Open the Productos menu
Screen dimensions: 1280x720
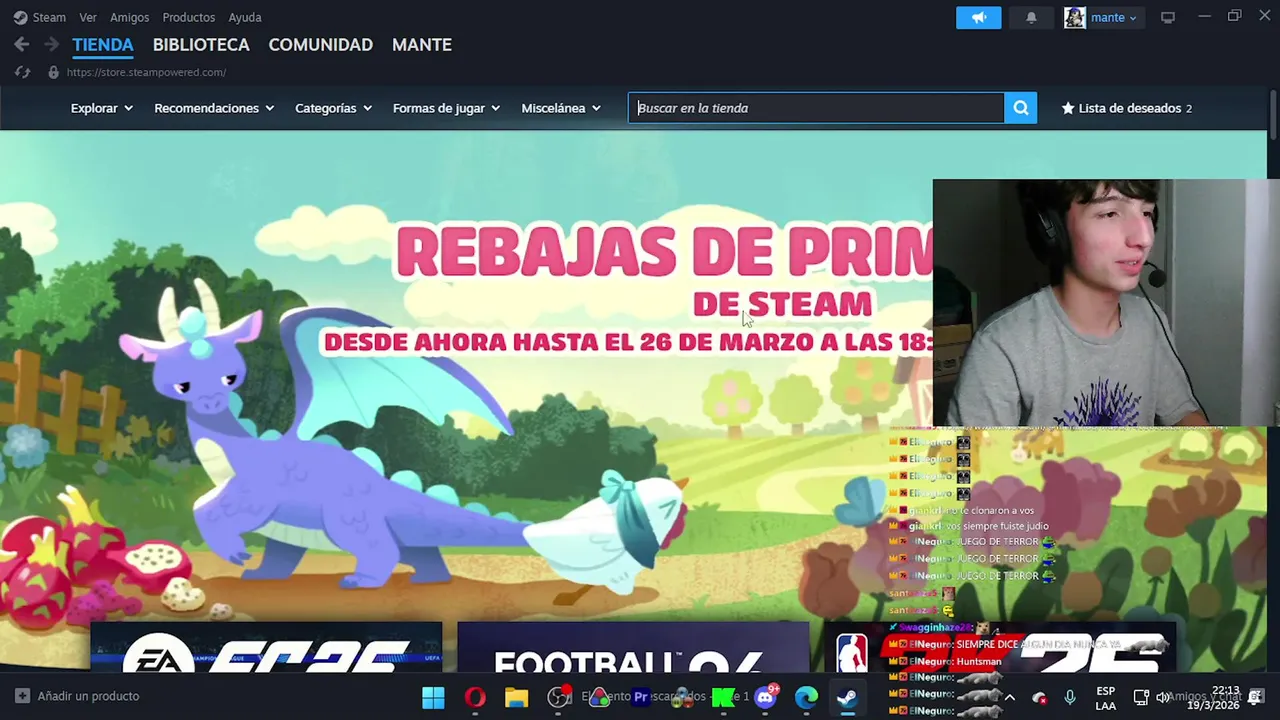coord(189,17)
